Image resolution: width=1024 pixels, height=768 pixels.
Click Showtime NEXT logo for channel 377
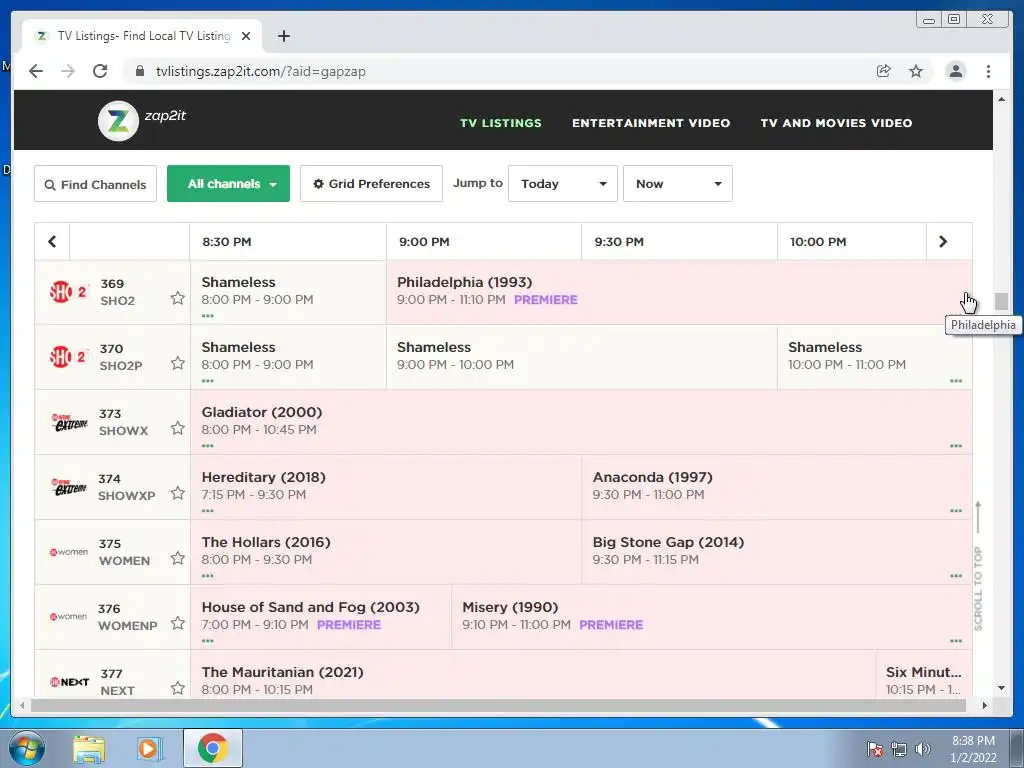pos(69,682)
